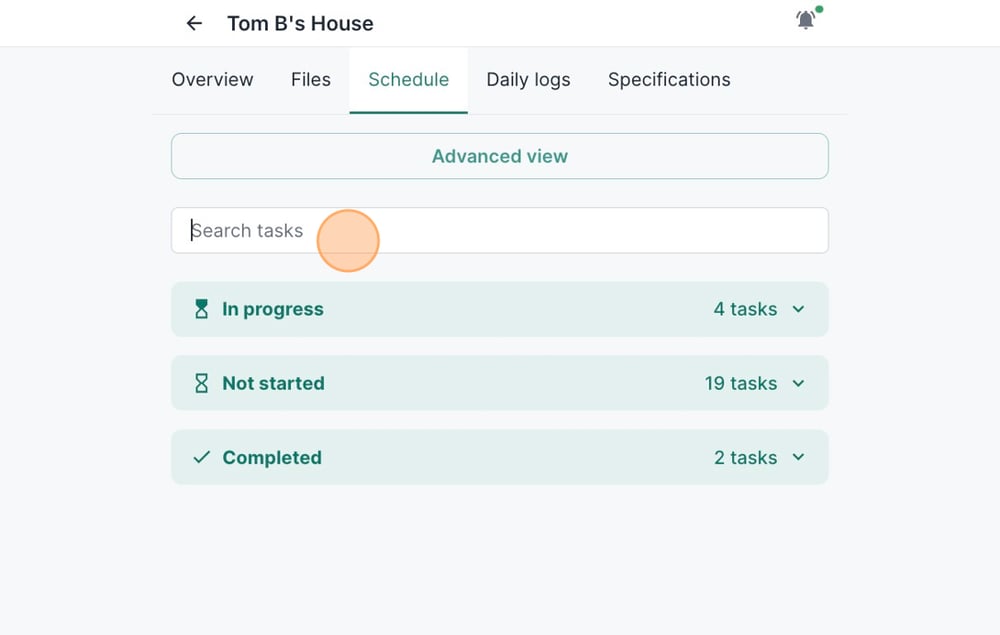Screen dimensions: 1000x635
Task: Expand In progress chevron
Action: (798, 309)
